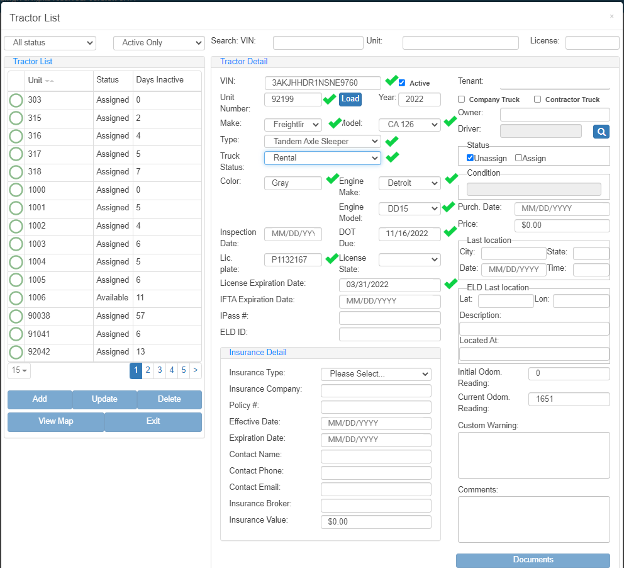Open the Model dropdown CA 126
Image resolution: width=624 pixels, height=568 pixels.
point(410,125)
